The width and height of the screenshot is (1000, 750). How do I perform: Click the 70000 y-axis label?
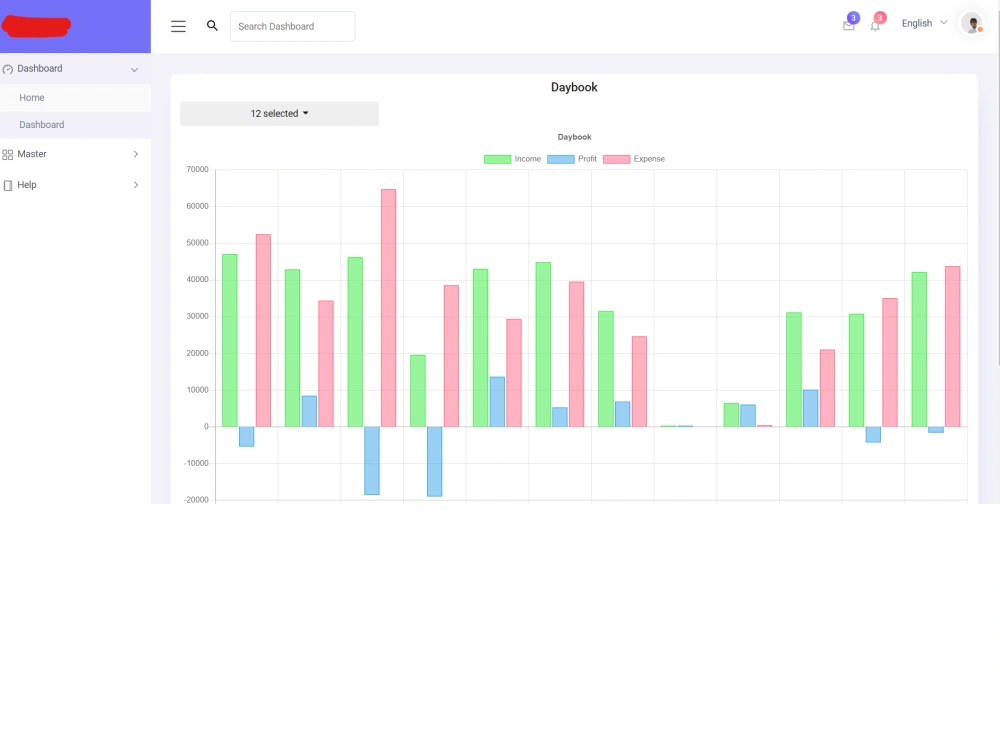coord(198,169)
